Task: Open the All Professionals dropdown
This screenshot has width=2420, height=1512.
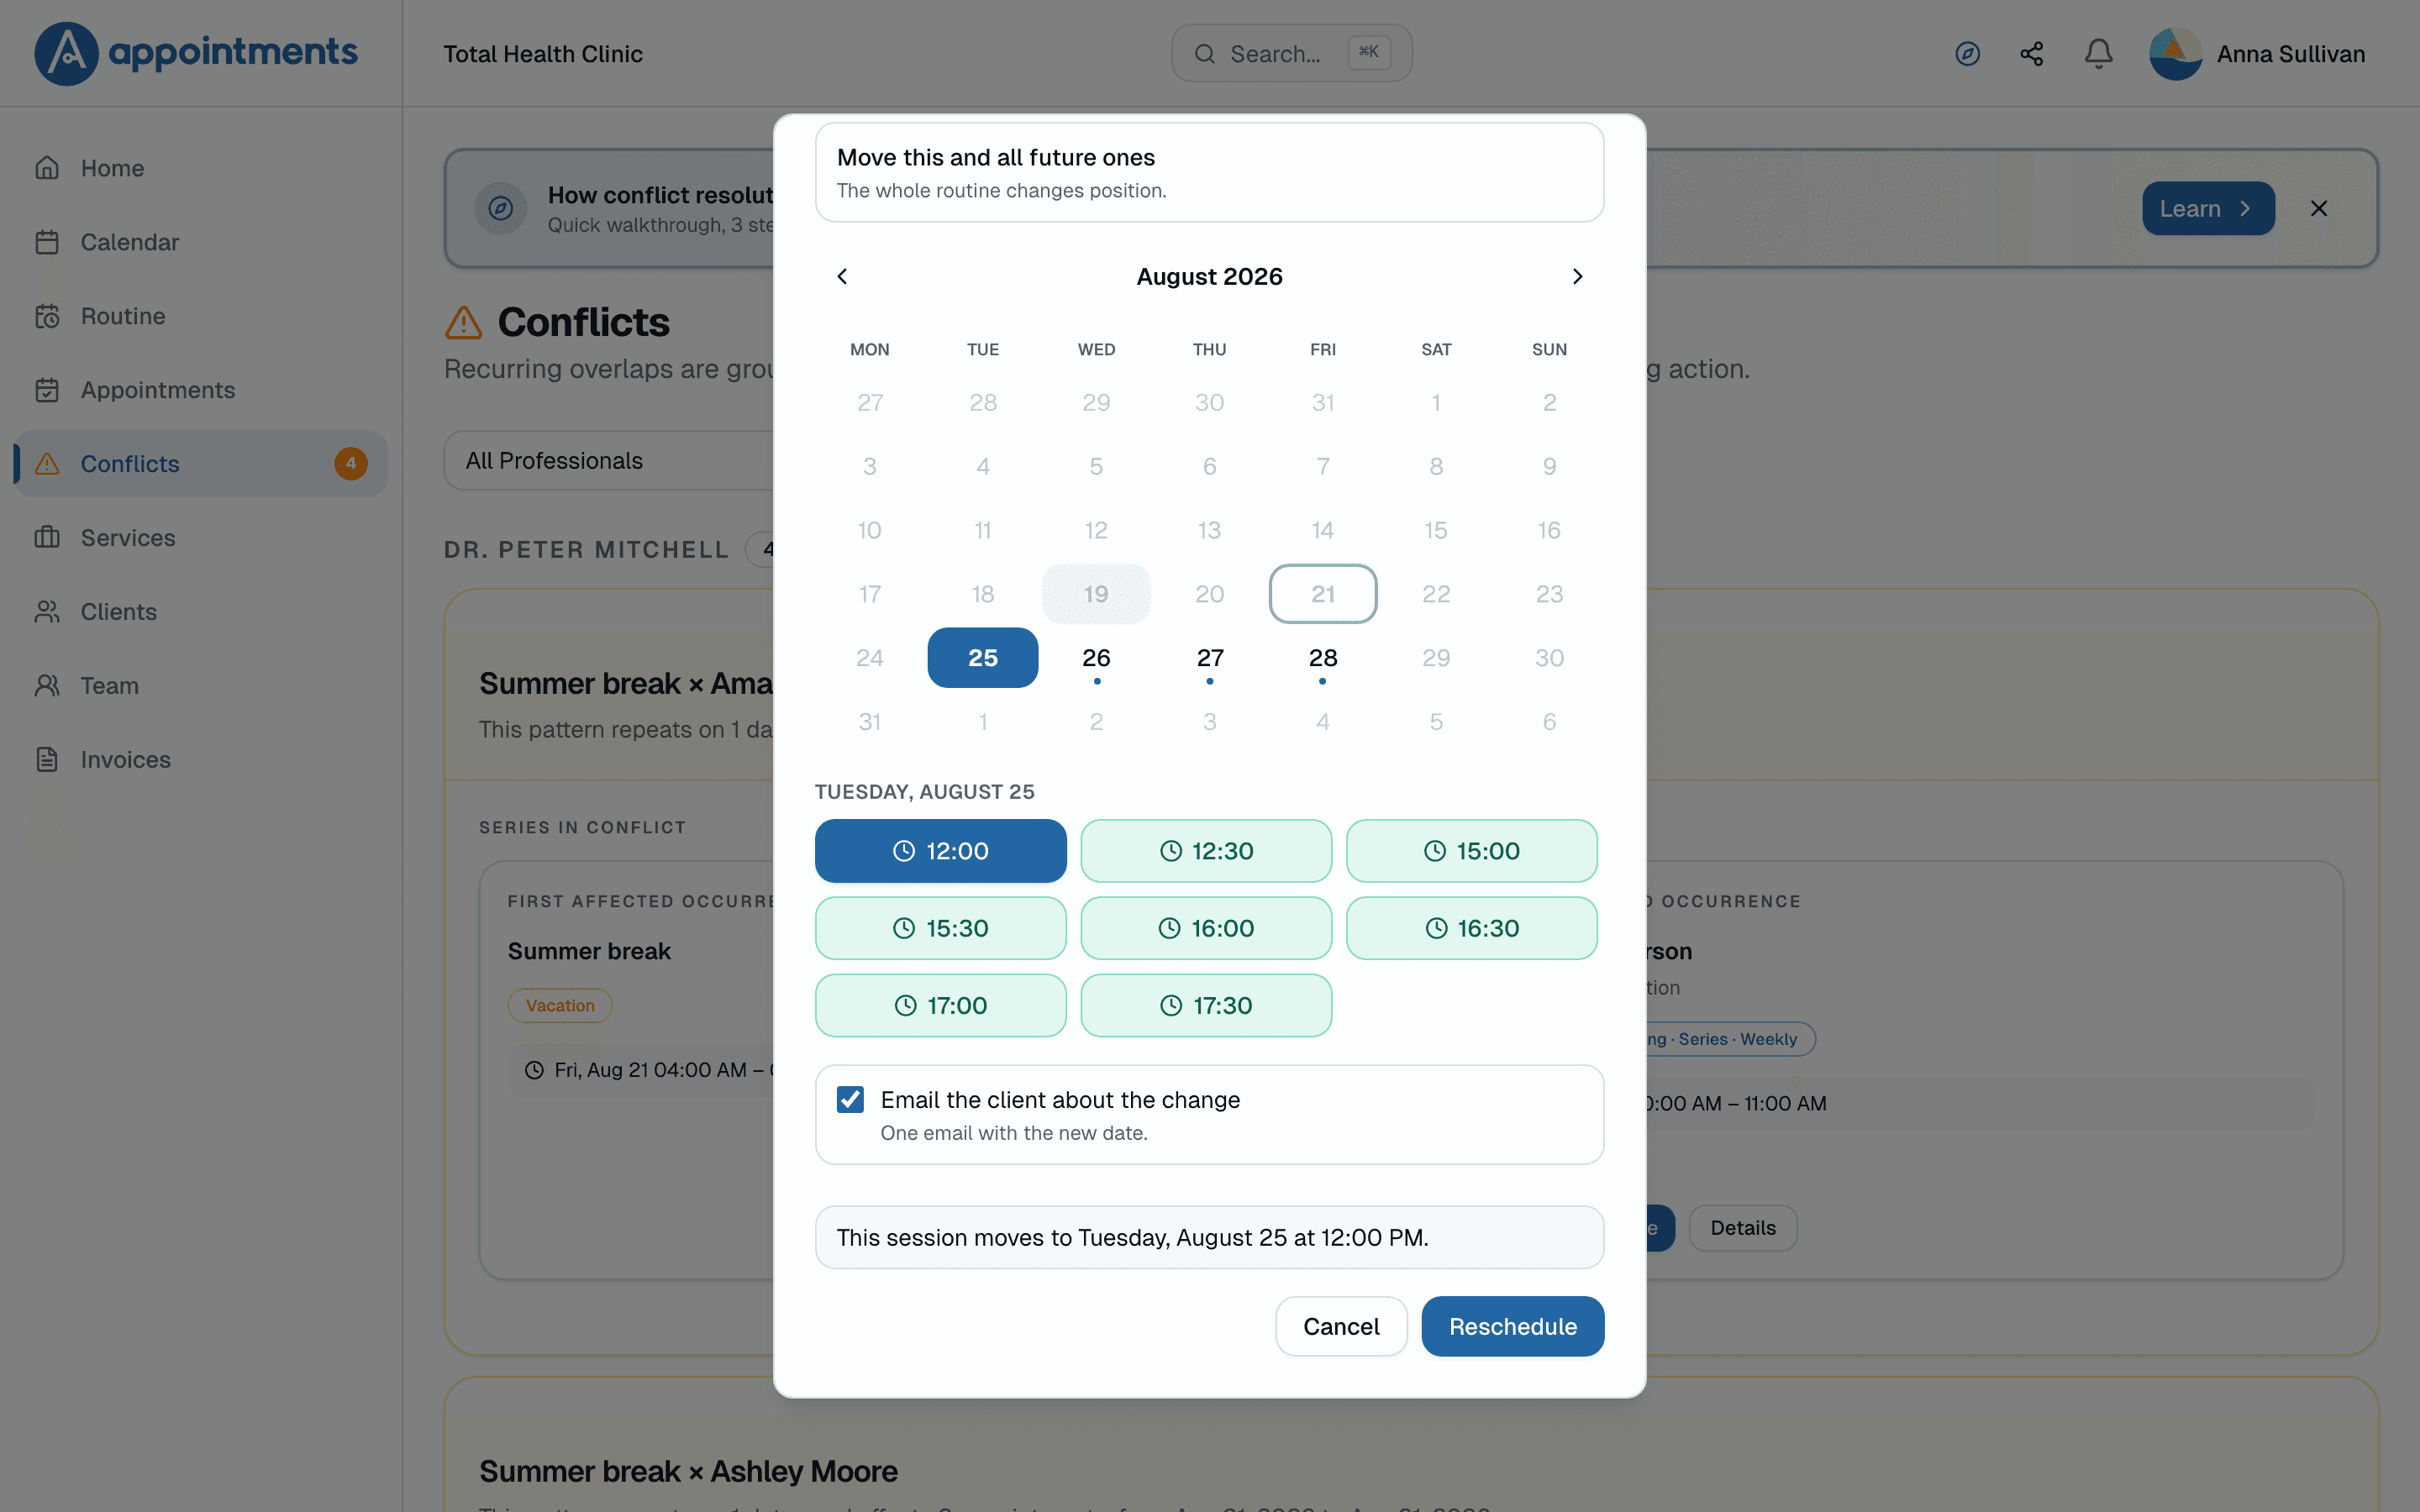Action: tap(610, 461)
